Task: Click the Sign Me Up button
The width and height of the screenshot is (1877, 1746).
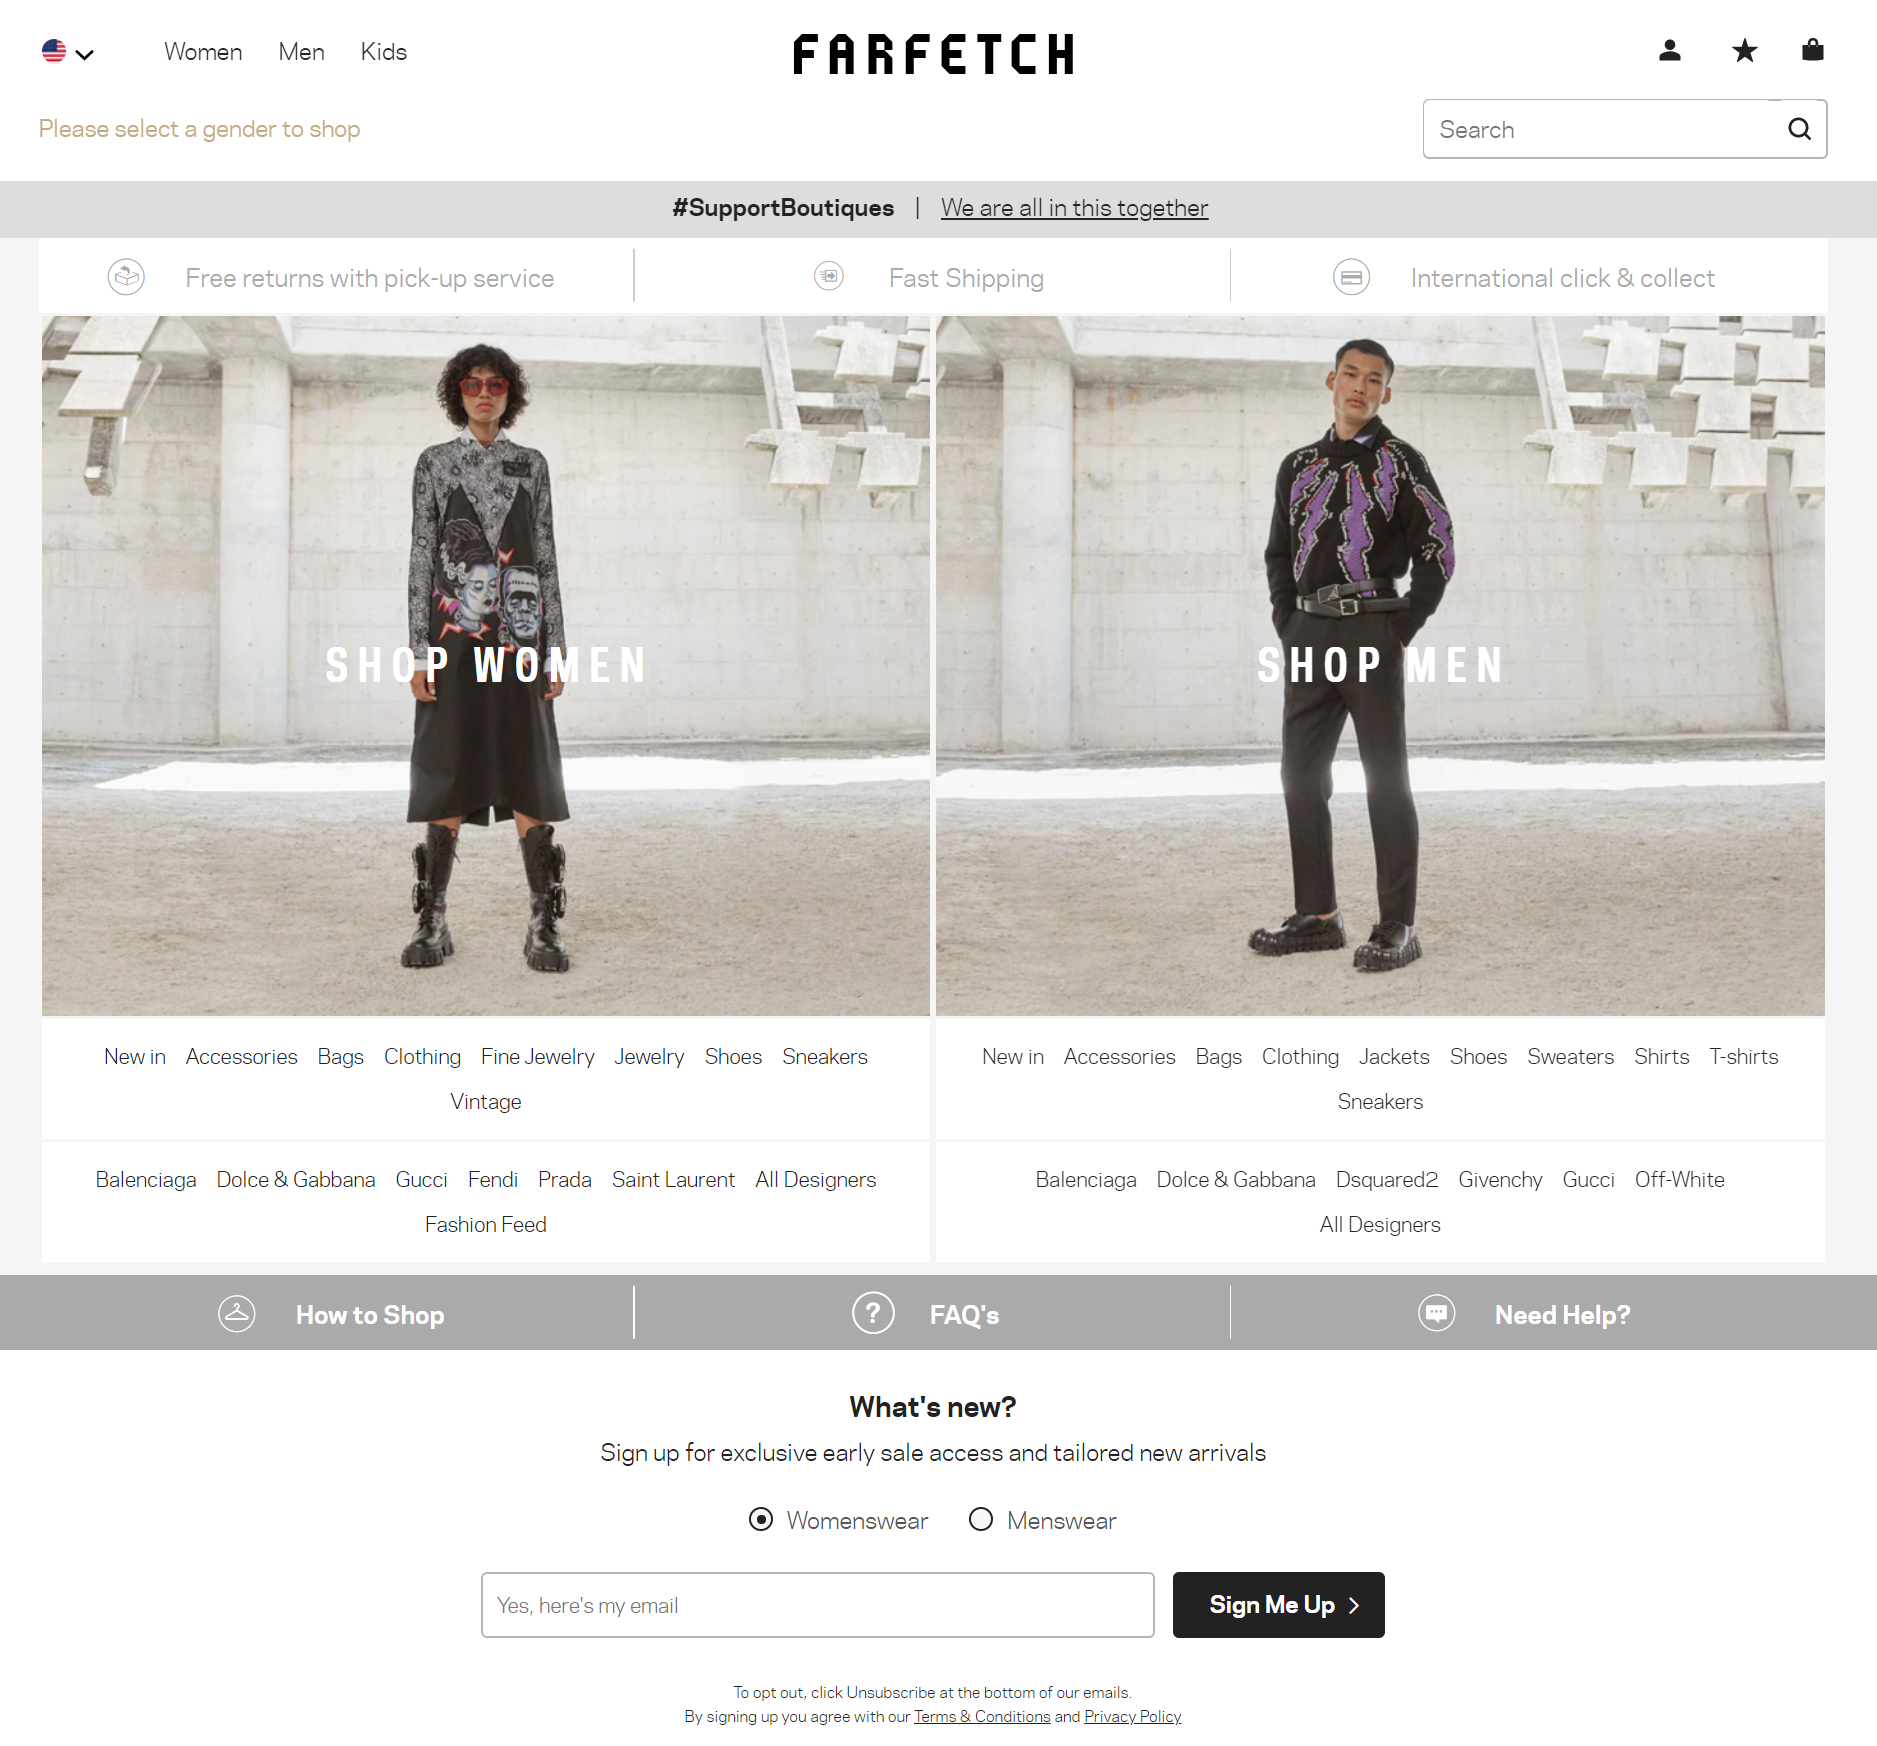Action: click(1278, 1605)
